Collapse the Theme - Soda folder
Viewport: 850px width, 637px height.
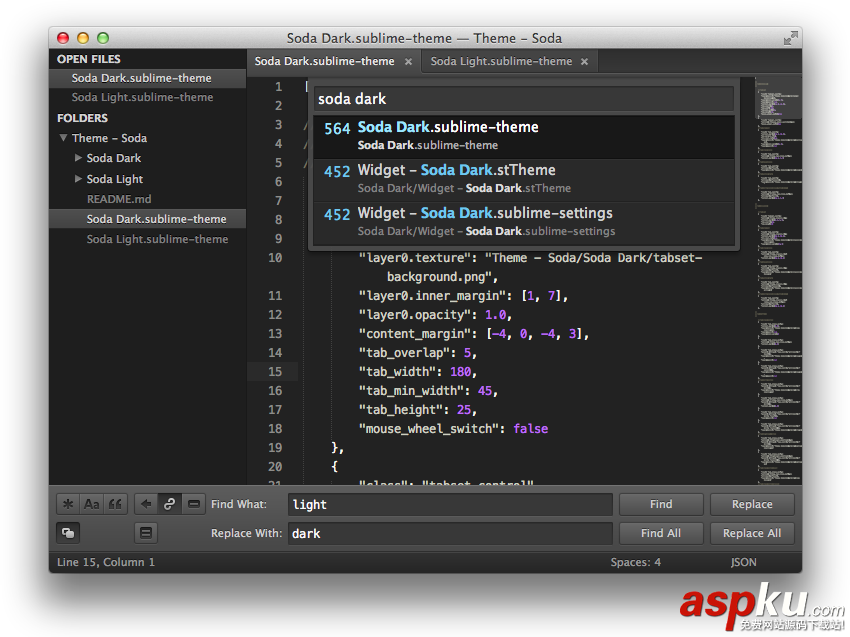tap(63, 138)
